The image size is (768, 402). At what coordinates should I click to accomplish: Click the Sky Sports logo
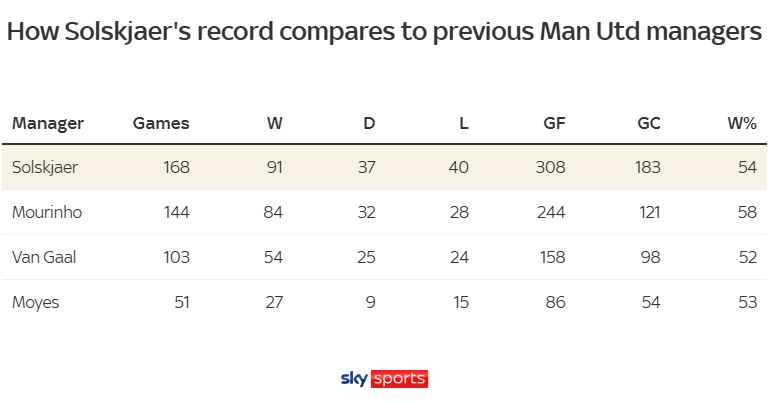[x=384, y=379]
